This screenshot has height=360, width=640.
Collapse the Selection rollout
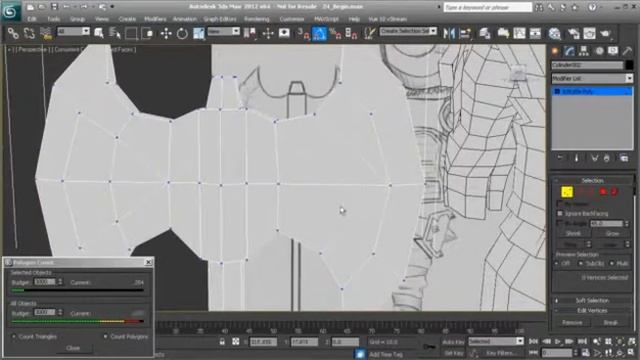click(592, 180)
